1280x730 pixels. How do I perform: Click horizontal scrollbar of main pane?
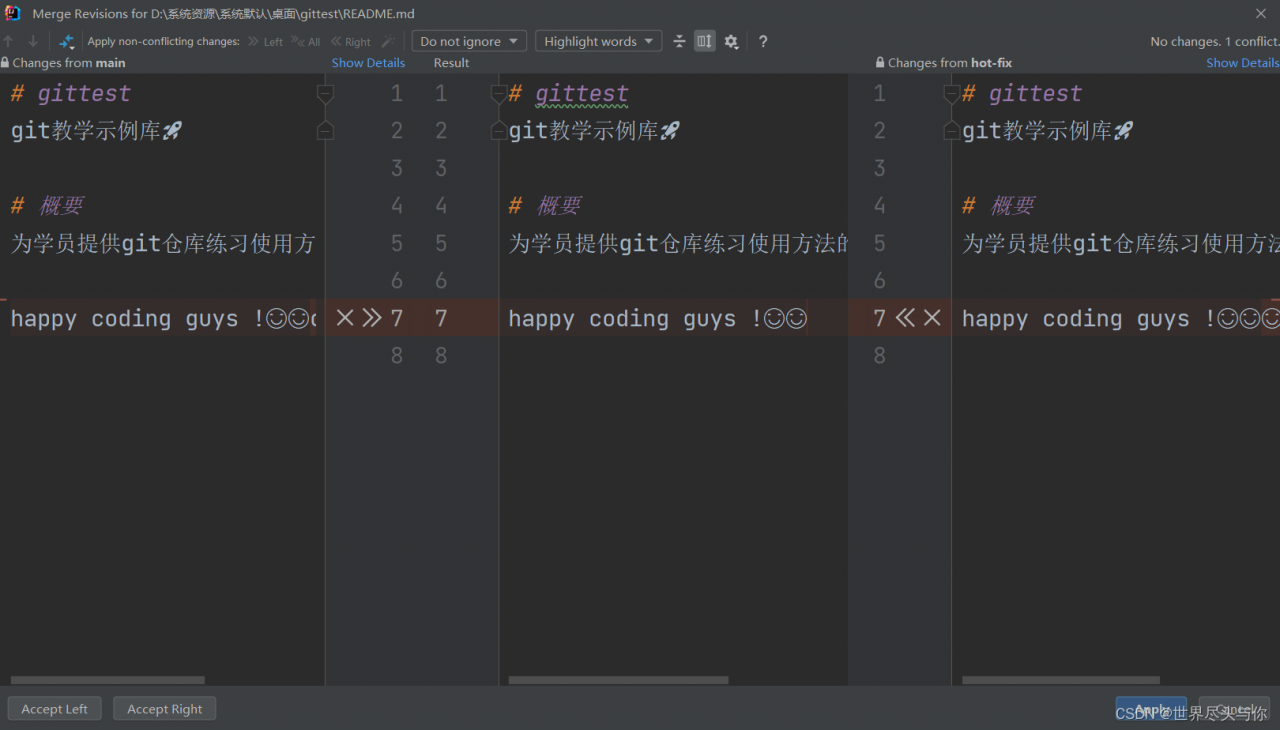coord(108,680)
